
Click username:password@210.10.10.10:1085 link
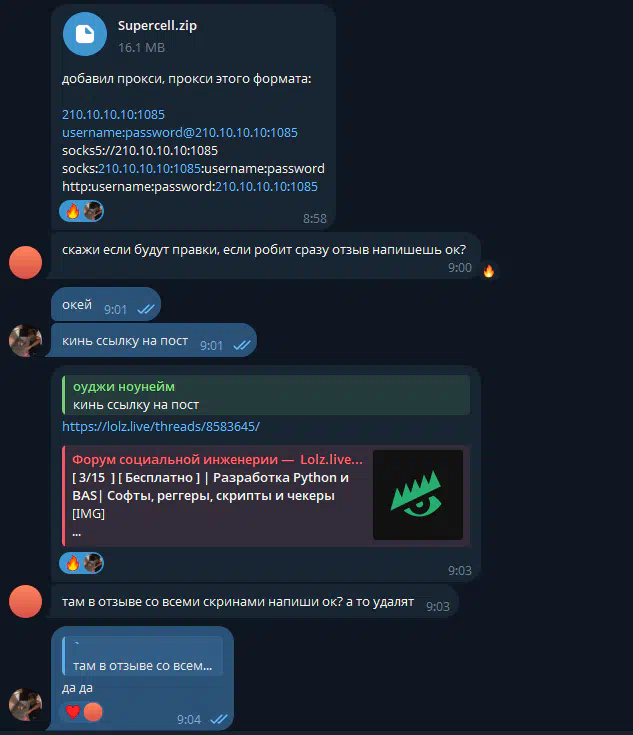click(x=180, y=133)
